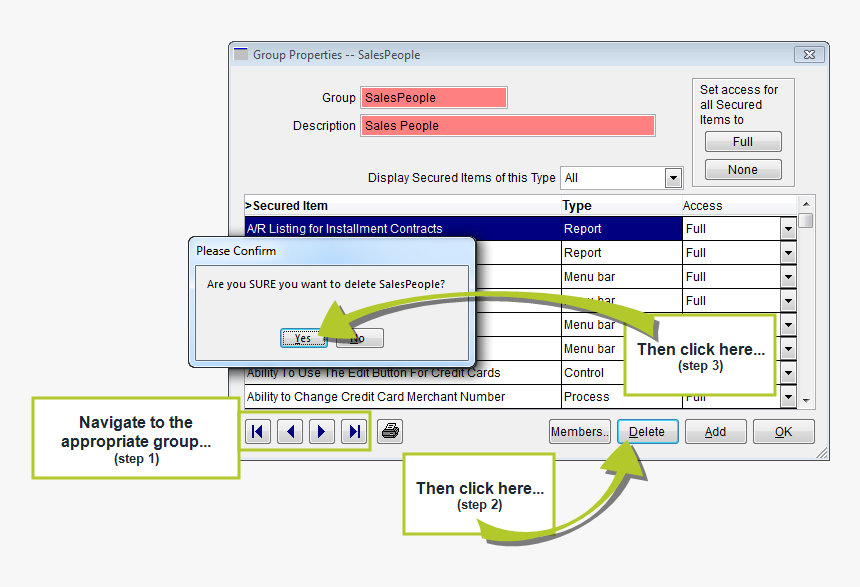Go to first group record
Image resolution: width=860 pixels, height=587 pixels.
[257, 432]
